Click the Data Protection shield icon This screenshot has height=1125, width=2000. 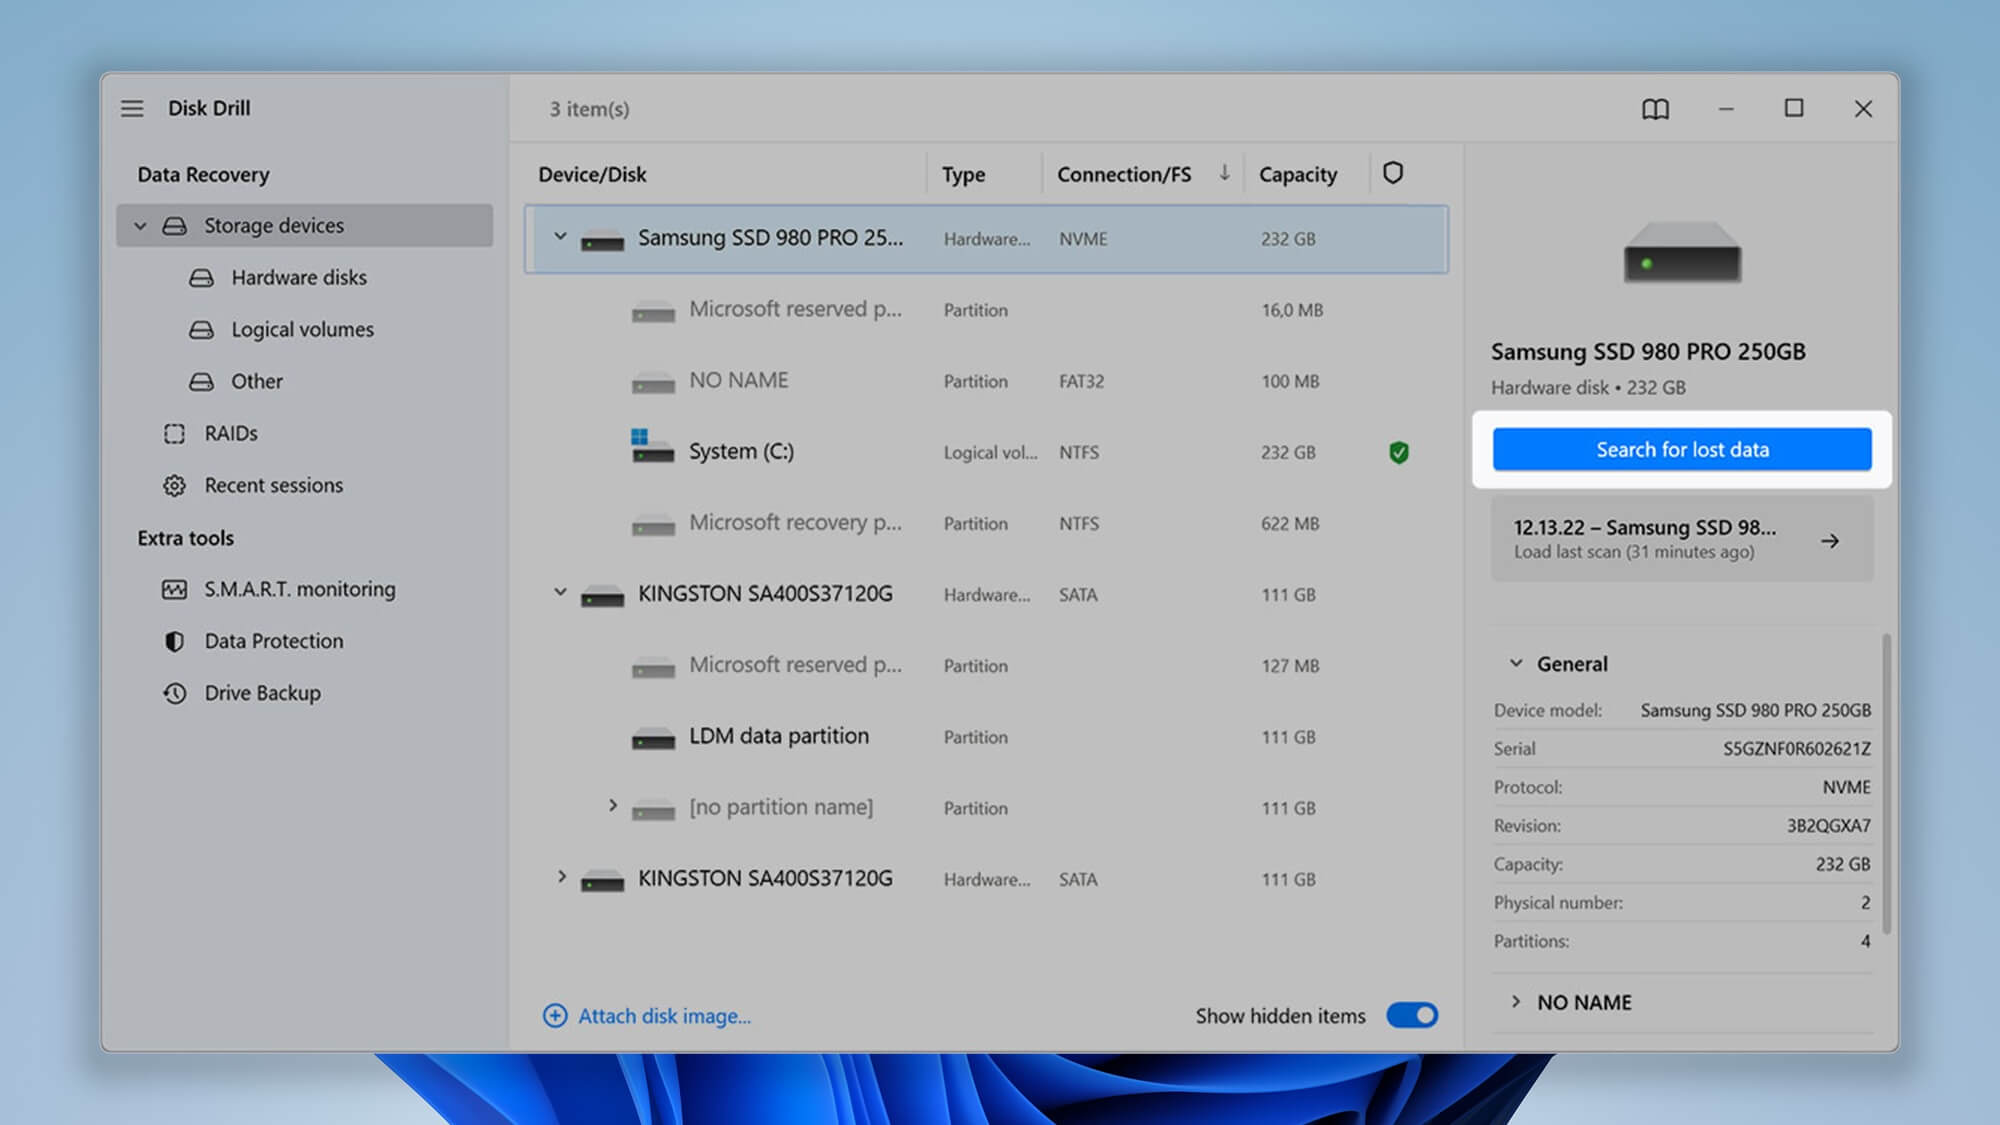(x=175, y=641)
